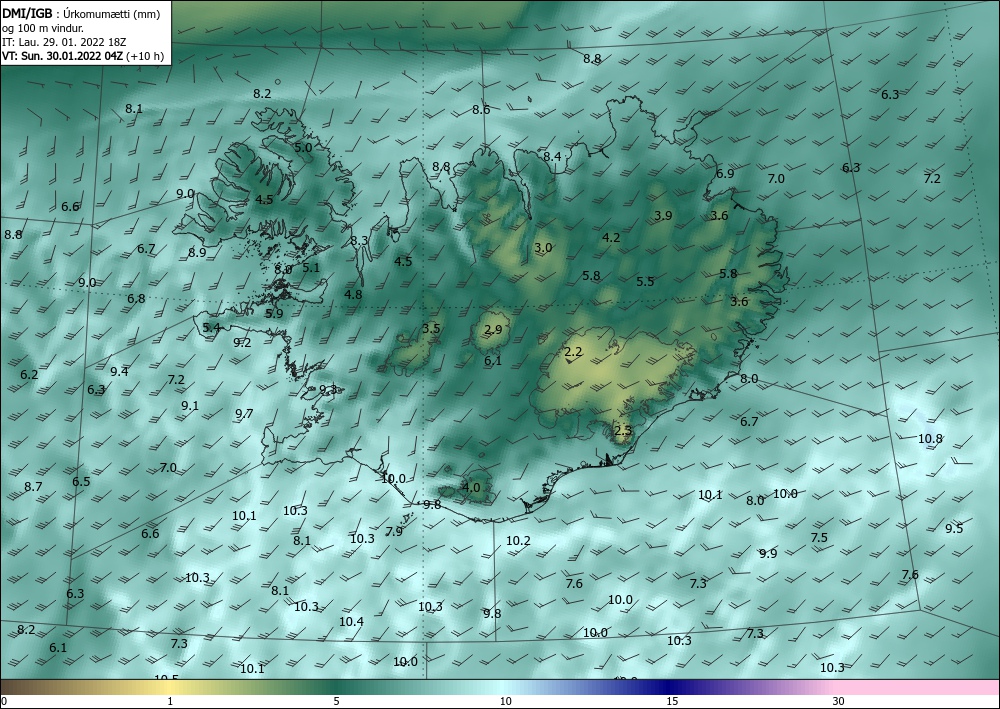The height and width of the screenshot is (709, 1000).
Task: Click the 8.6 value north of Iceland
Action: point(481,110)
